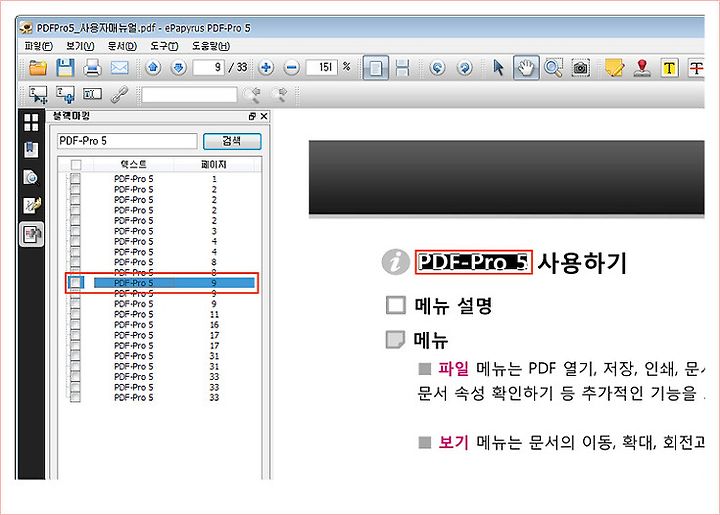
Task: Check the highlighted page 9 row checkbox
Action: click(75, 282)
